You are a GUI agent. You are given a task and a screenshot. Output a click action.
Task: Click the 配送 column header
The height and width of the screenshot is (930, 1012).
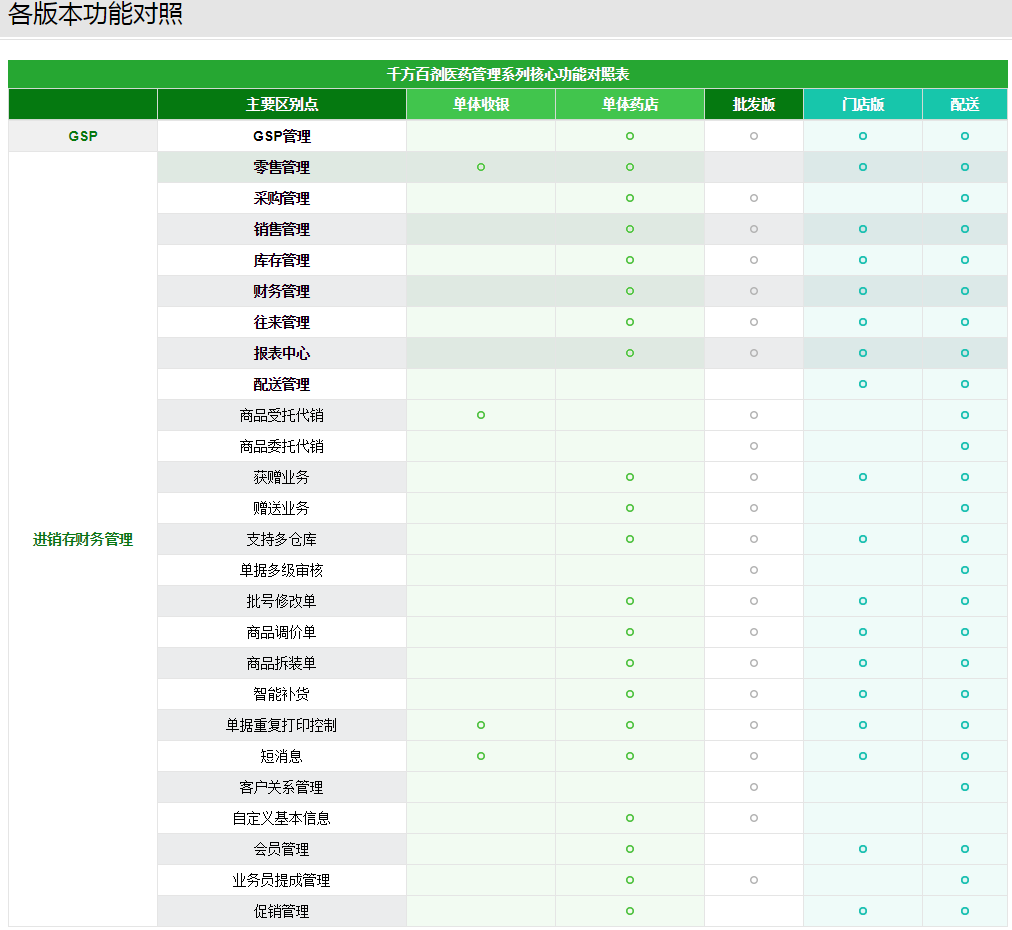pos(965,105)
